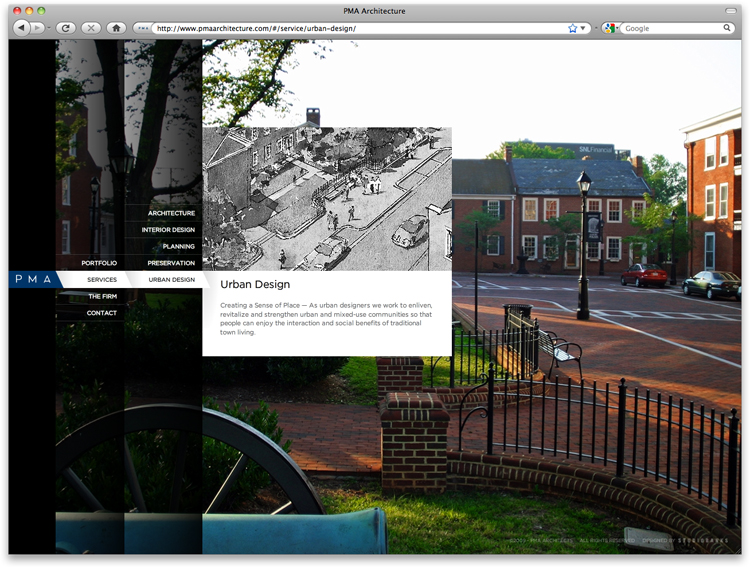
Task: Open the Interior Design menu item
Action: coord(168,230)
